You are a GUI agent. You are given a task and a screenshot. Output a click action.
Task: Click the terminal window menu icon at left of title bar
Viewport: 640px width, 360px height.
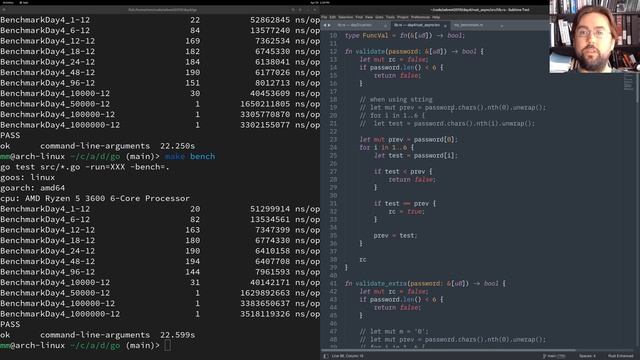coord(4,9)
